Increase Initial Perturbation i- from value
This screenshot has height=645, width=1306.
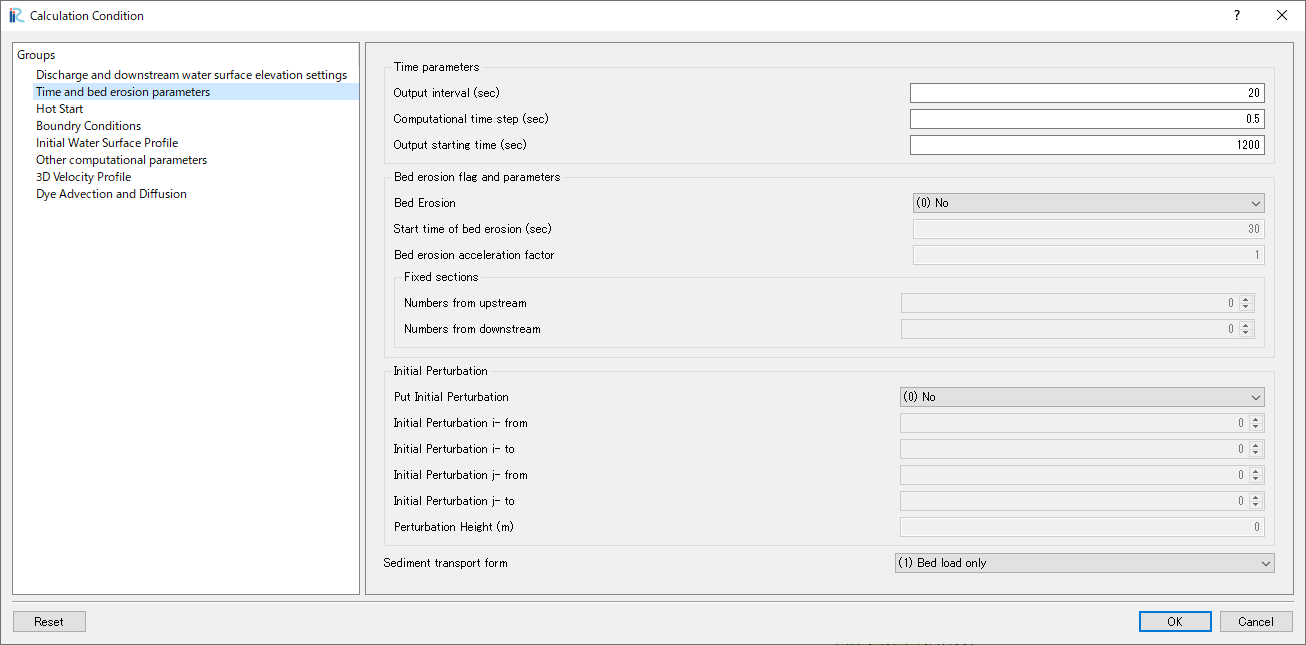(x=1256, y=418)
